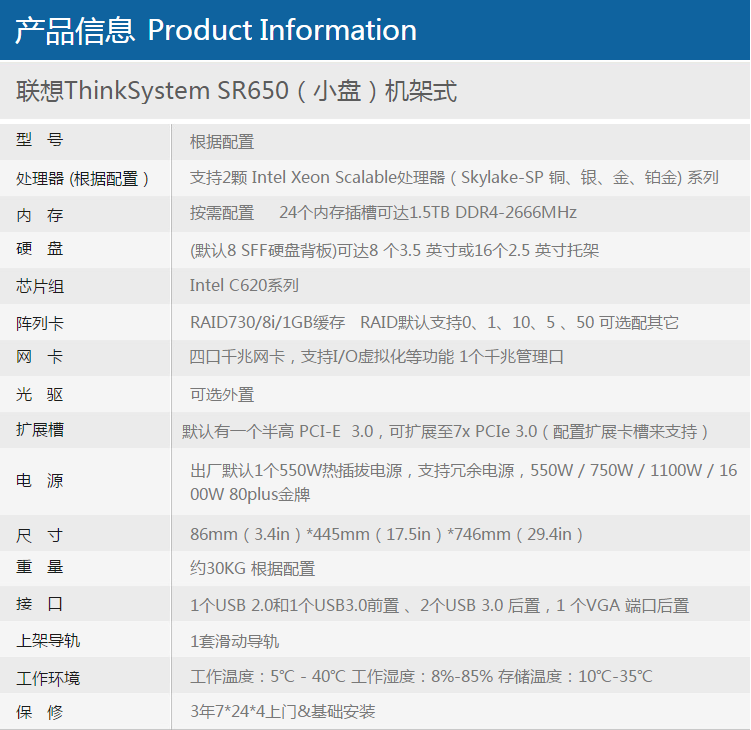Viewport: 751px width, 730px height.
Task: Select the 可选外置 value
Action: (222, 395)
